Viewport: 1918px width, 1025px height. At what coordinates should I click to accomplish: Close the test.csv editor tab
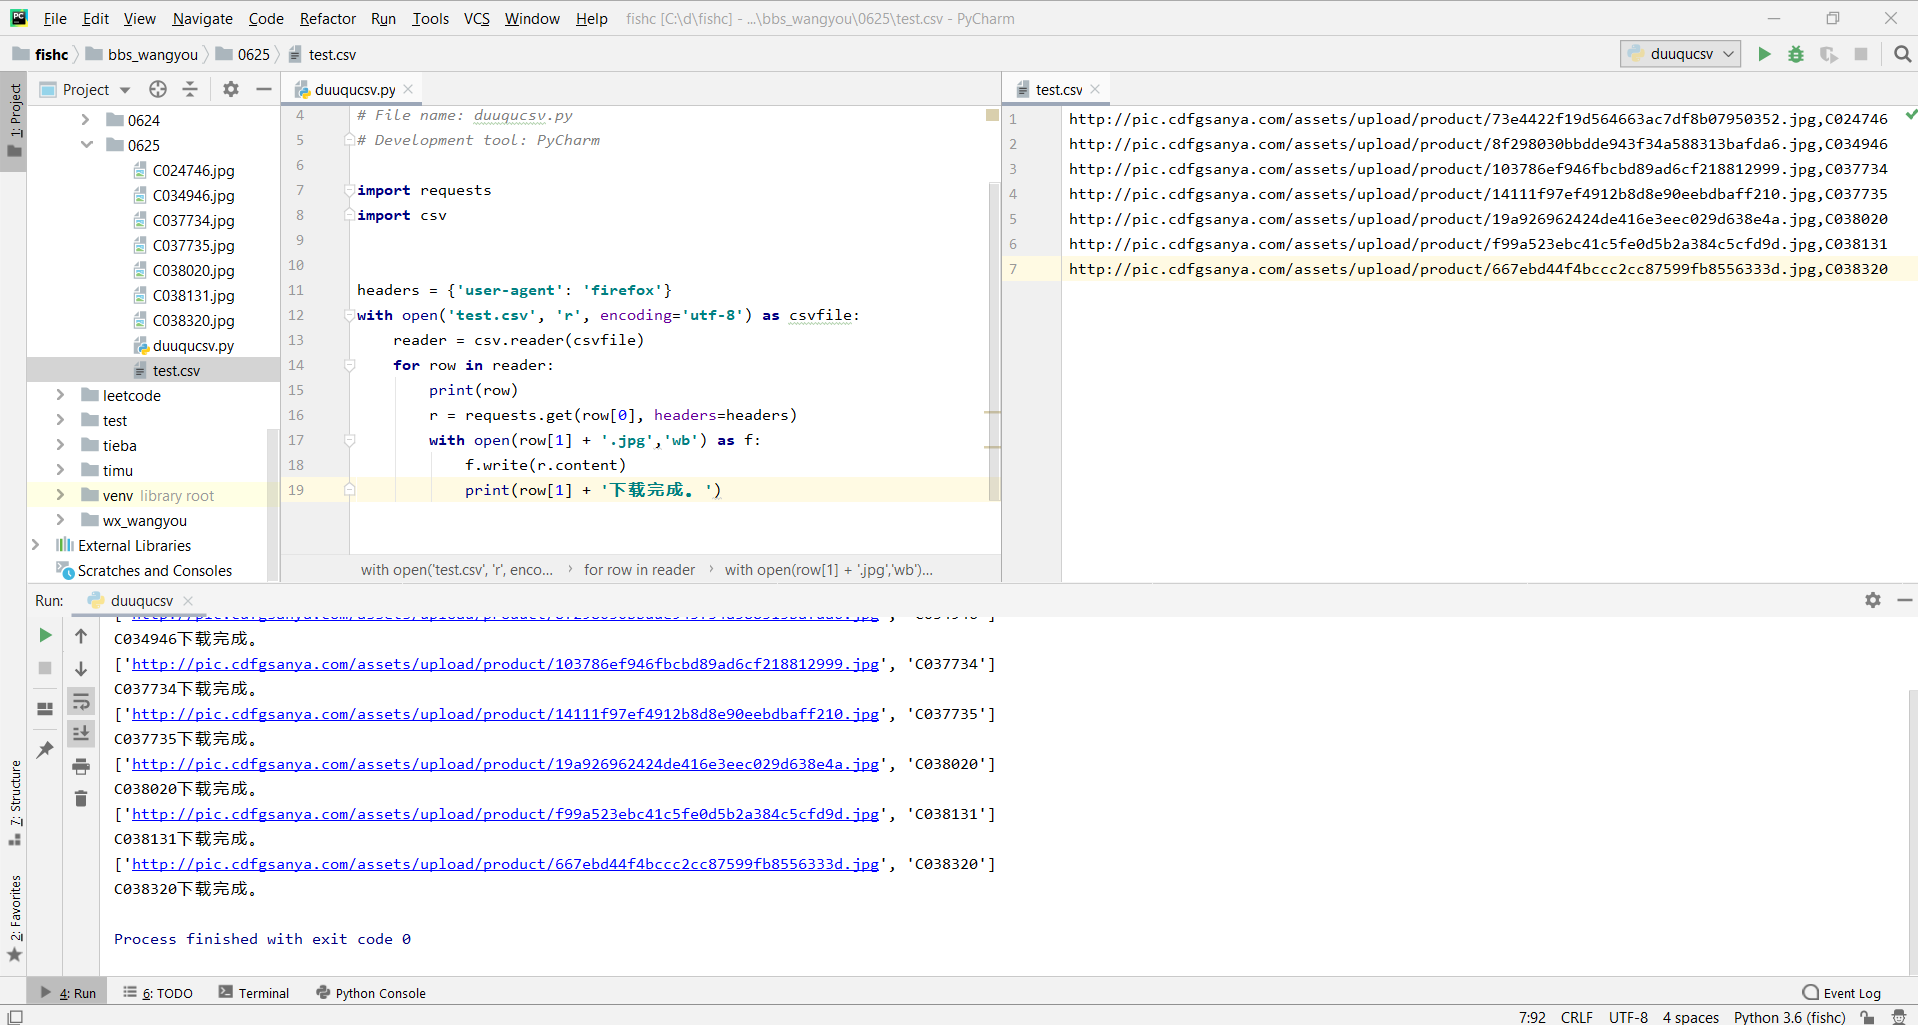(1095, 89)
